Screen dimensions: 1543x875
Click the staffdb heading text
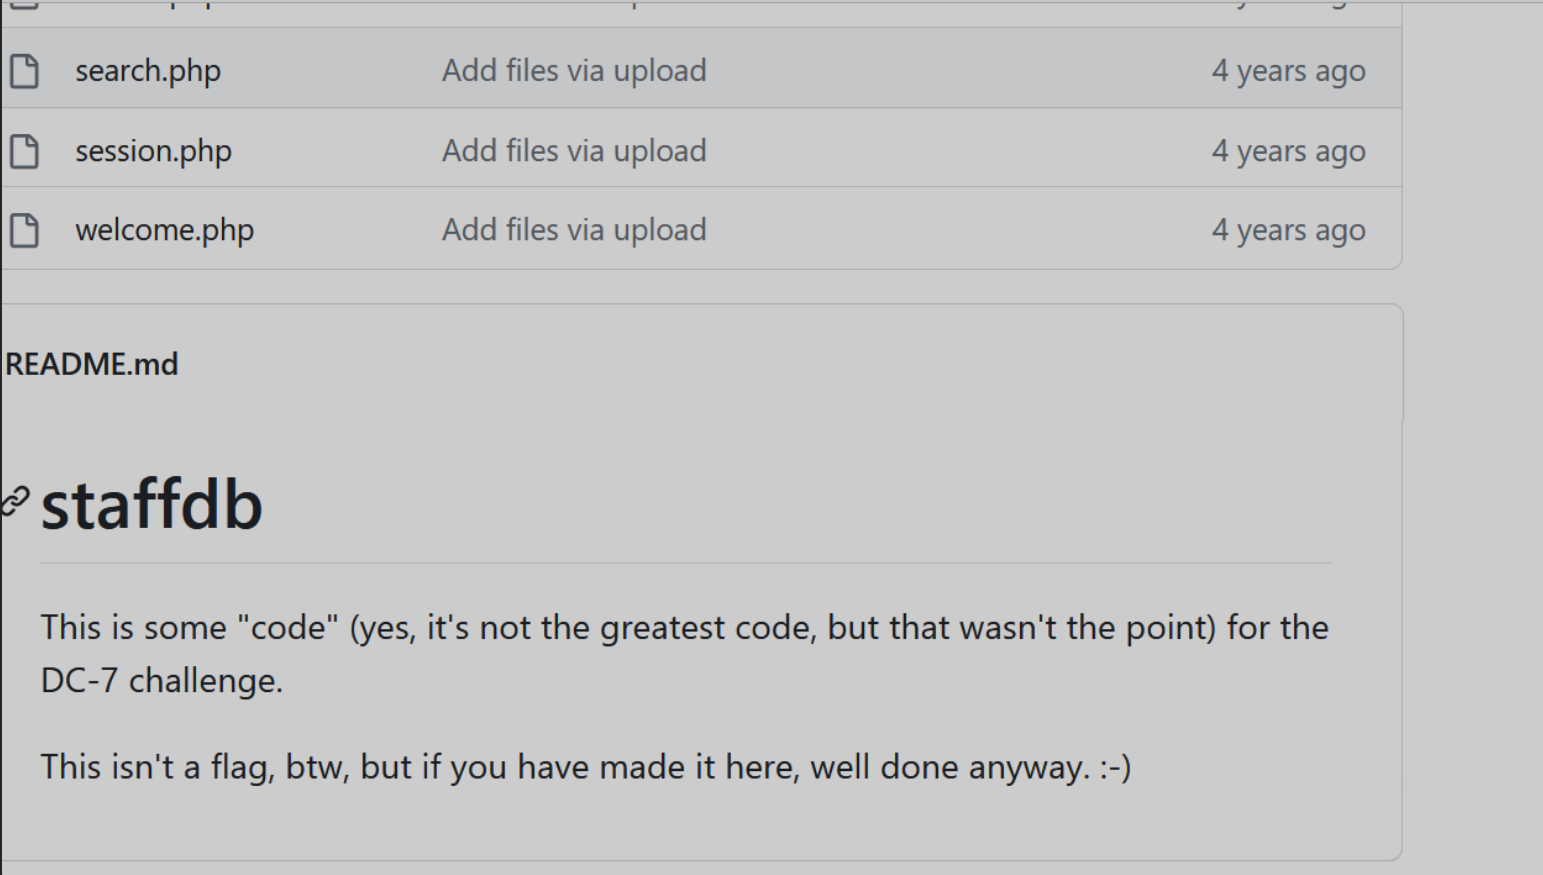152,505
